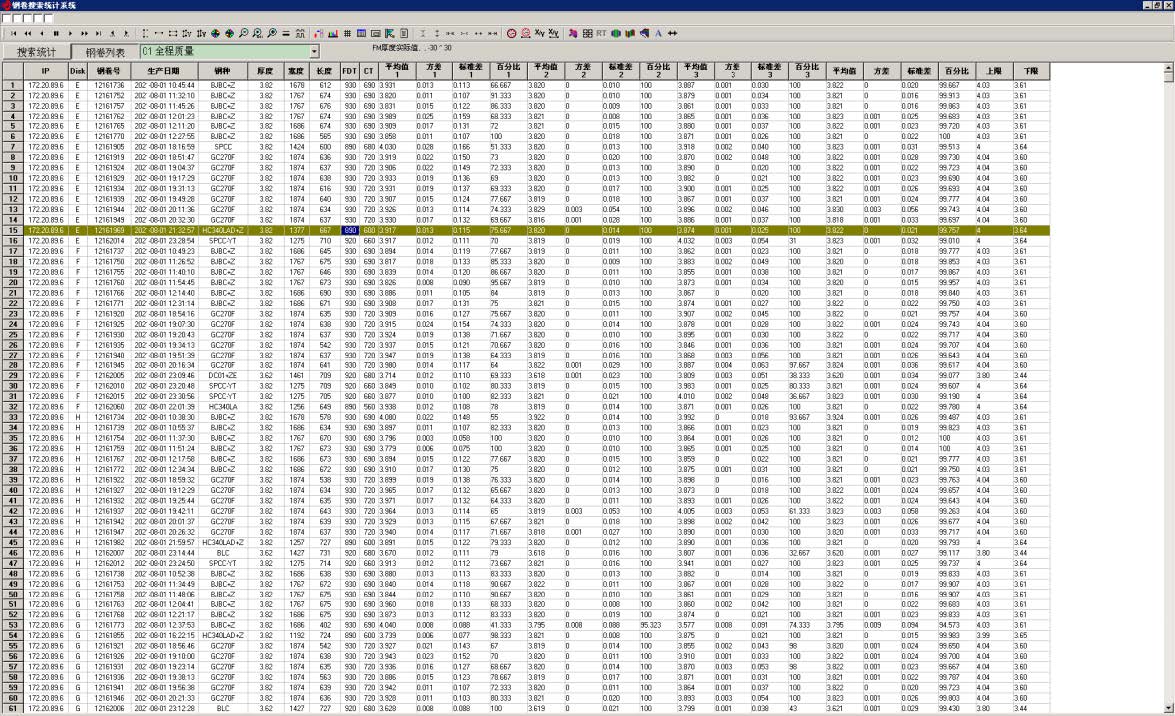Click the skip-to-last-record arrow icon
The width and height of the screenshot is (1175, 716).
(98, 33)
